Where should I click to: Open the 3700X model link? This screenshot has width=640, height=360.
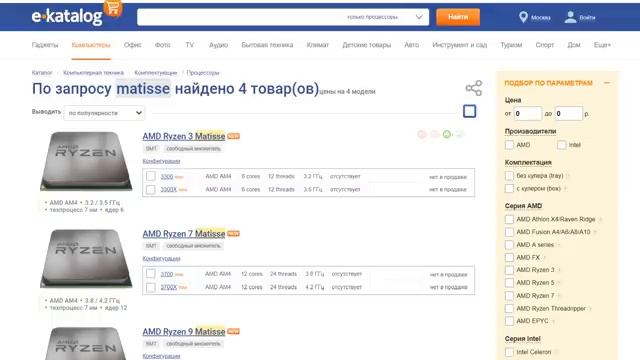[x=169, y=287]
